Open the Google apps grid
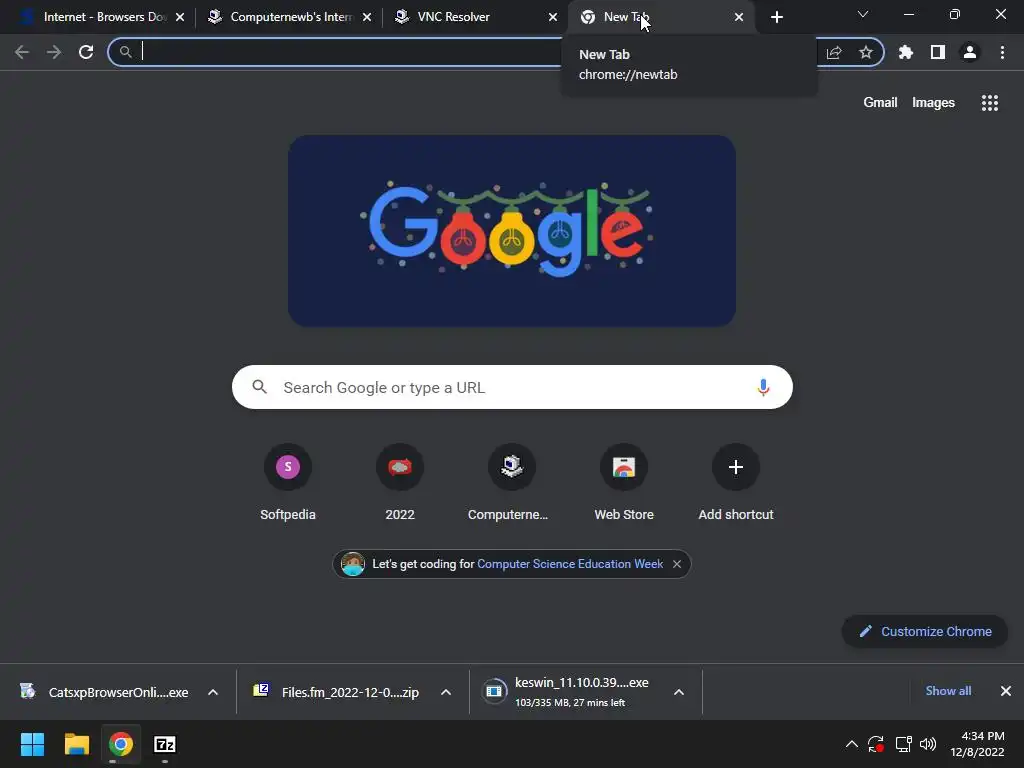Viewport: 1024px width, 768px height. point(990,103)
